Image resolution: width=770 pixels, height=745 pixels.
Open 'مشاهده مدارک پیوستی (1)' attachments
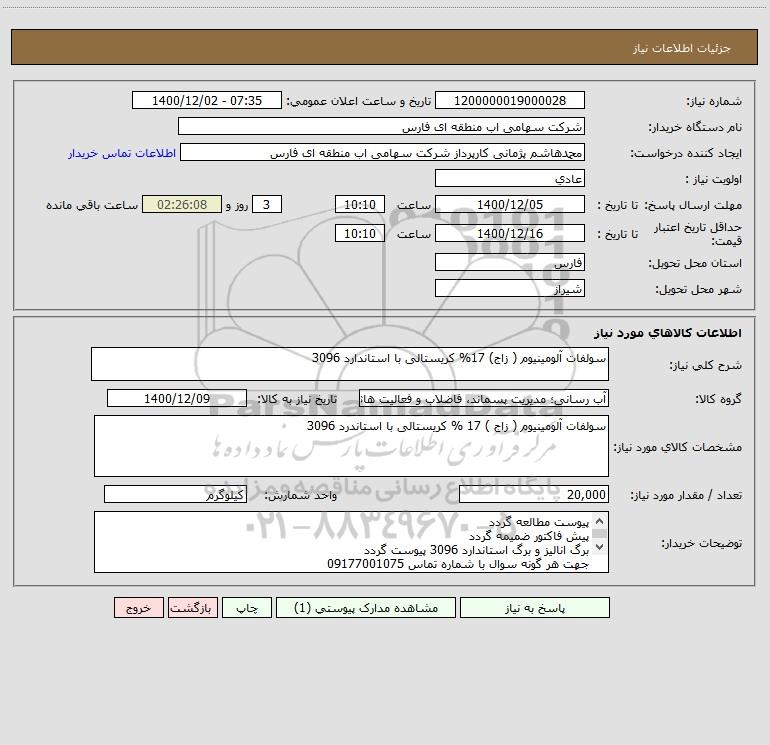(366, 608)
